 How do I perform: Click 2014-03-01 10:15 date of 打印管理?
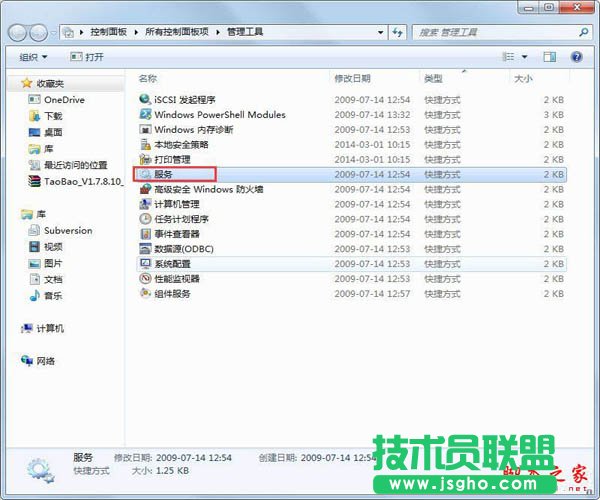pos(372,159)
